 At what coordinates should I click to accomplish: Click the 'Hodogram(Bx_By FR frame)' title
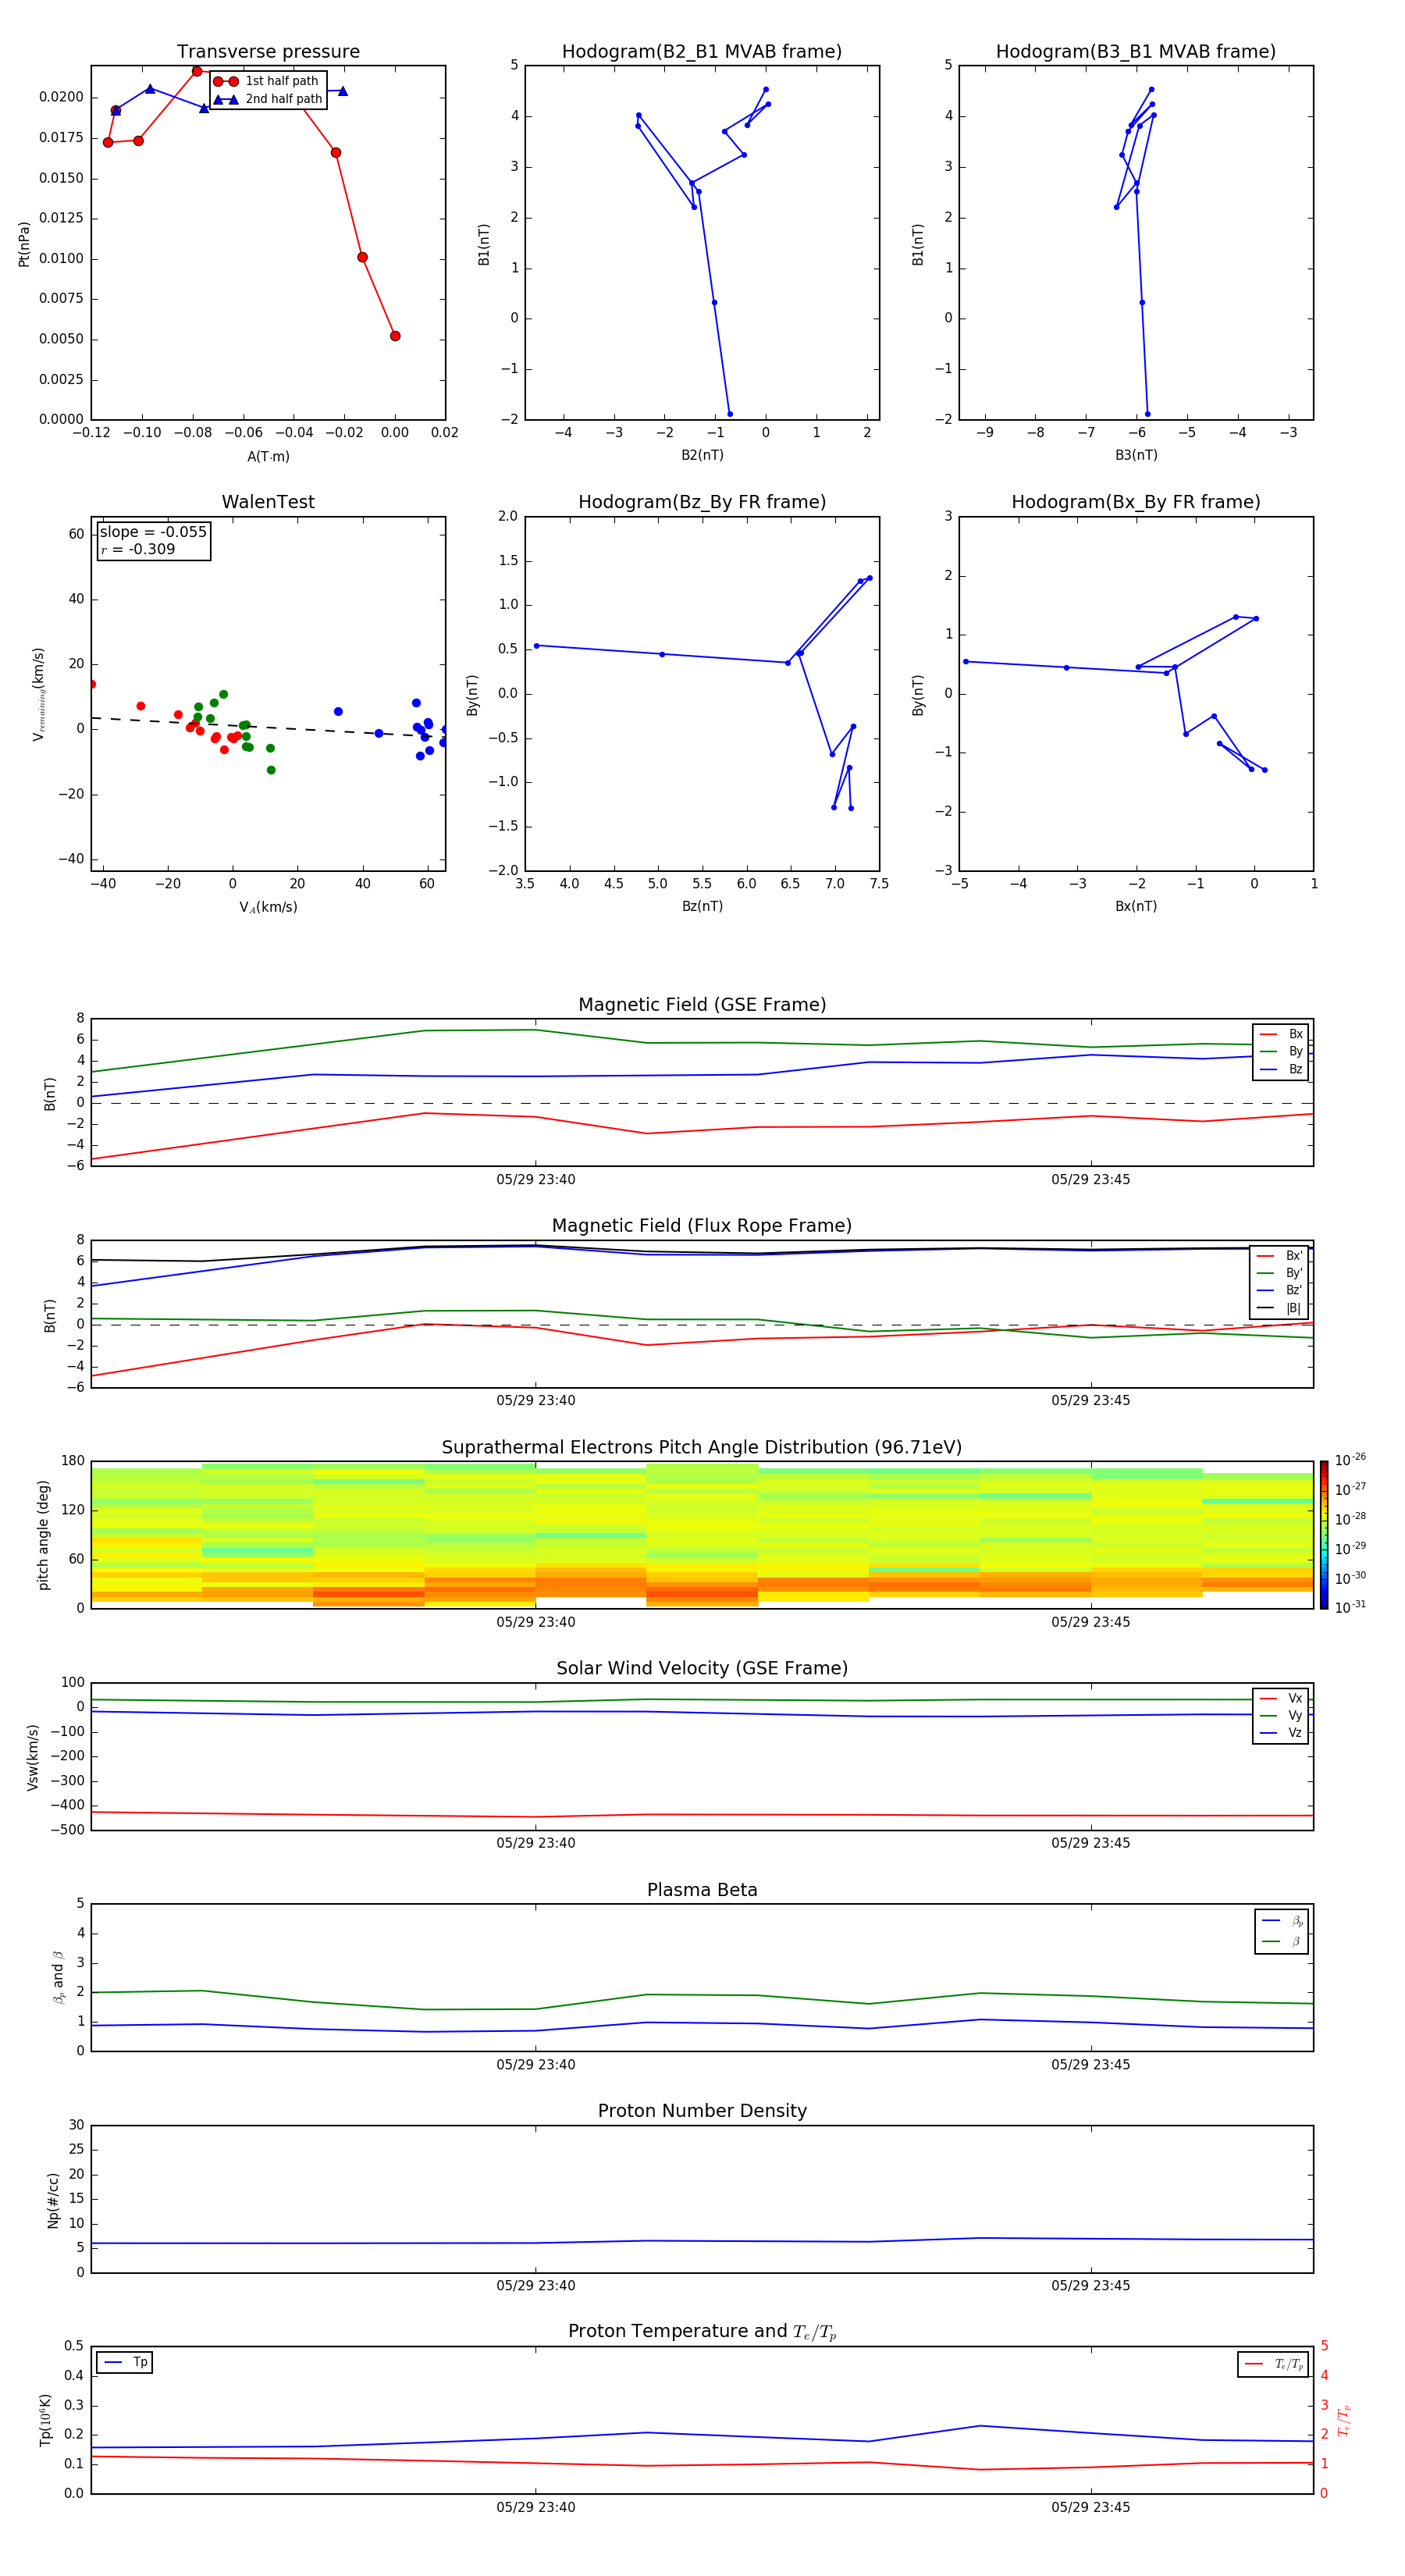tap(1136, 502)
